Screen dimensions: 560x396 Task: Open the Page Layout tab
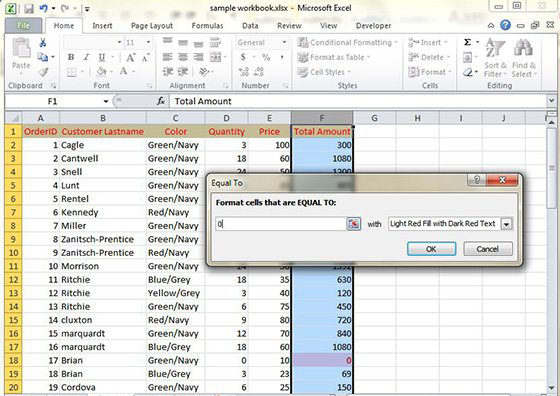pyautogui.click(x=152, y=26)
